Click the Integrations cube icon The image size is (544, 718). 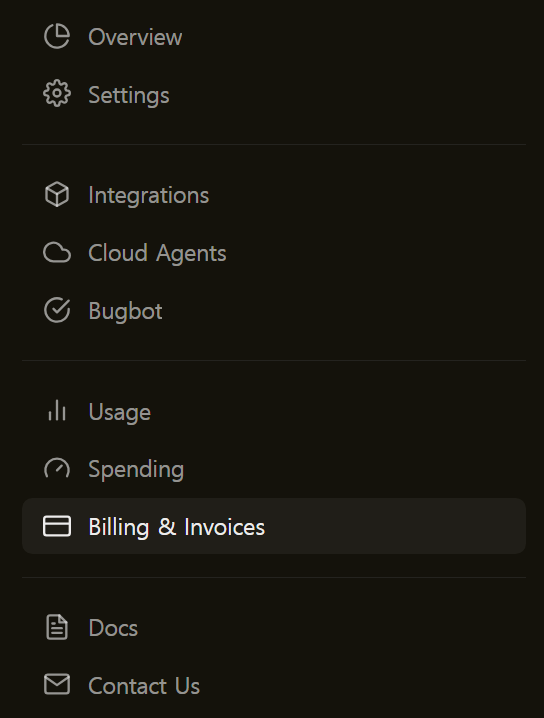[x=57, y=195]
